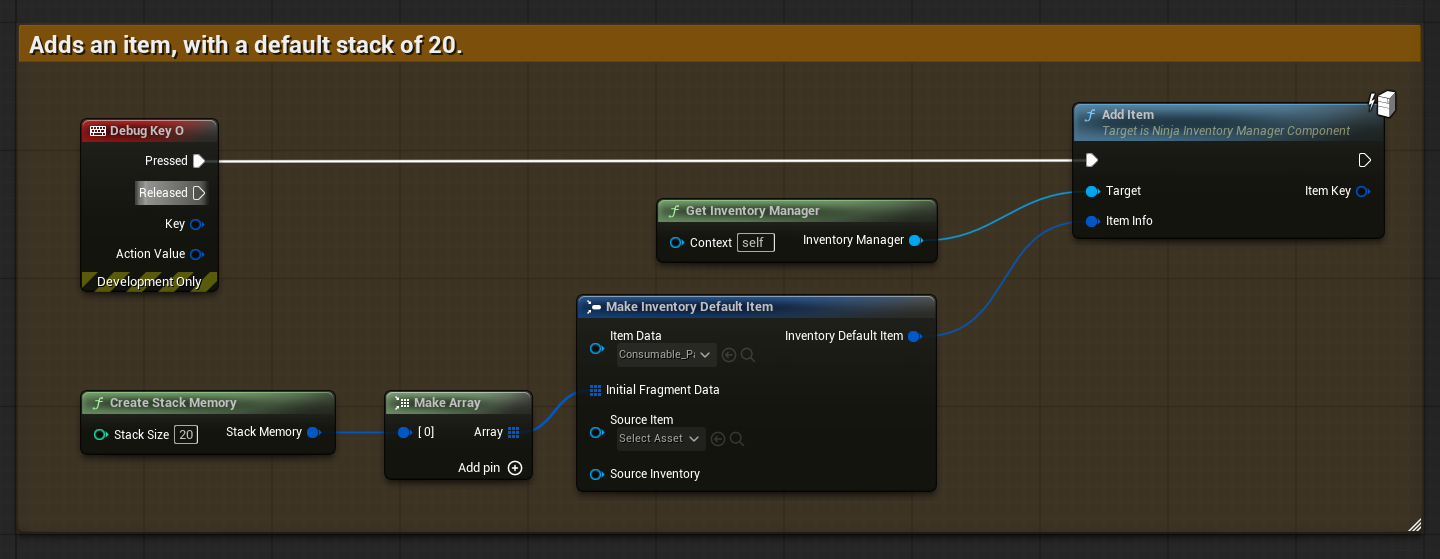Image resolution: width=1440 pixels, height=559 pixels.
Task: Click the keyboard icon on Debug Key O node
Action: [98, 131]
